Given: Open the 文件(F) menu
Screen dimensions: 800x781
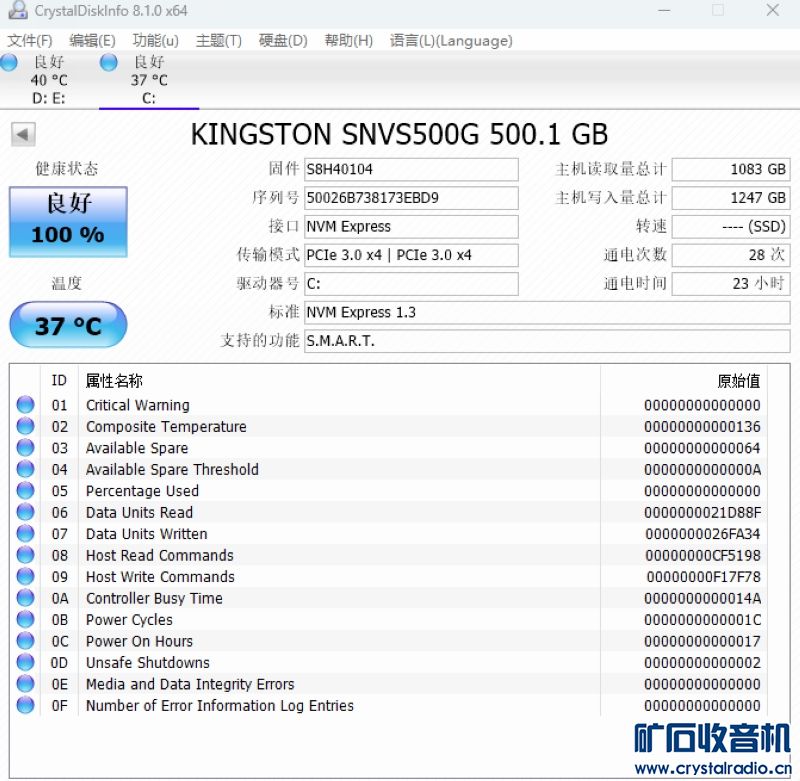Looking at the screenshot, I should click(30, 41).
